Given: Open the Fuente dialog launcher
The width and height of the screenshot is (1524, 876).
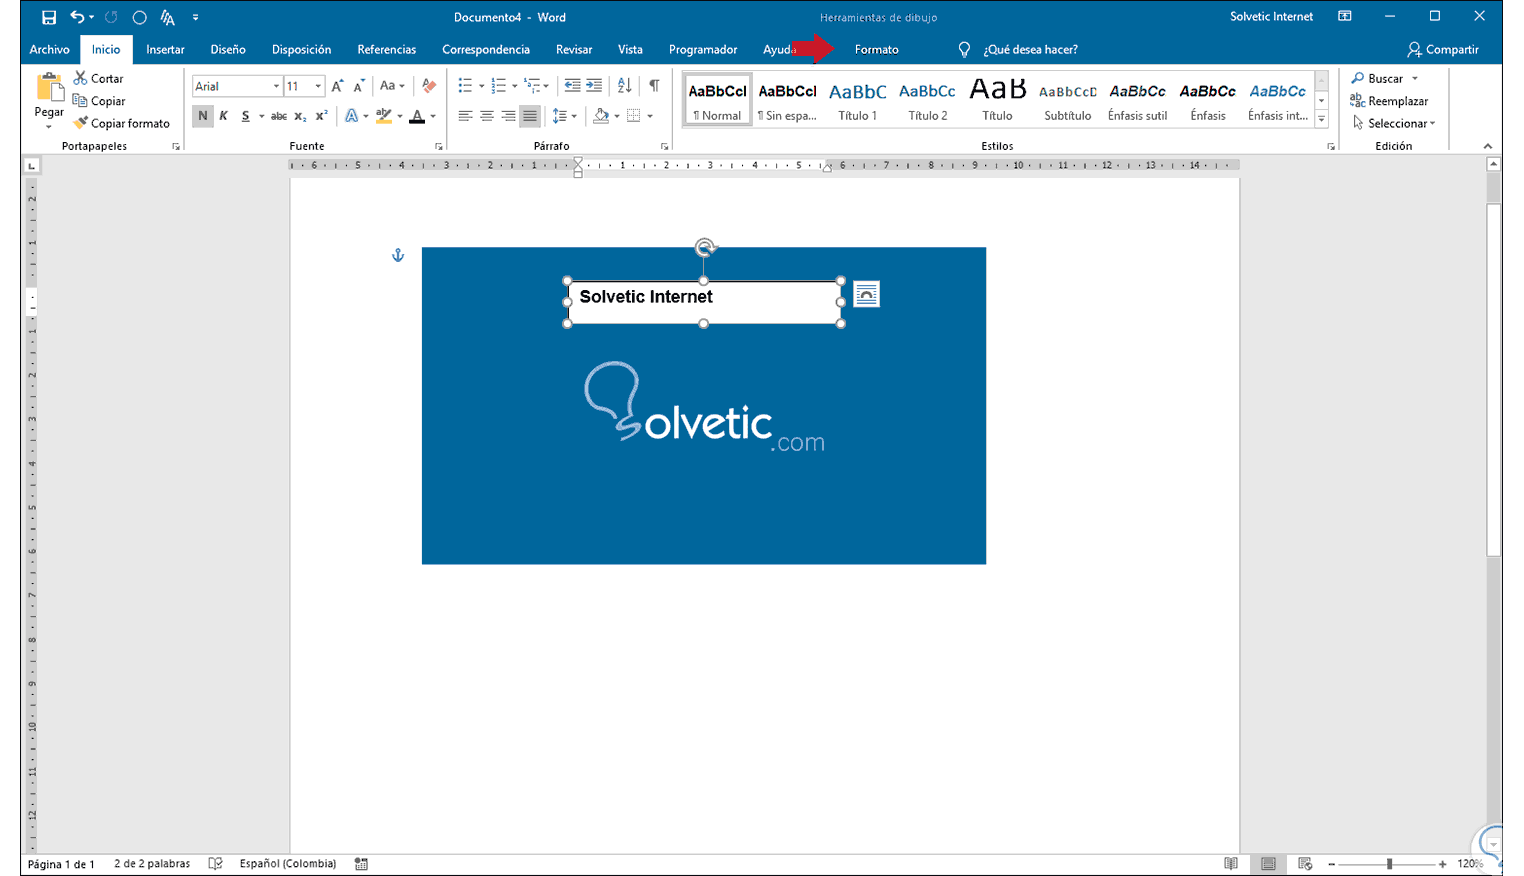Looking at the screenshot, I should pos(438,147).
